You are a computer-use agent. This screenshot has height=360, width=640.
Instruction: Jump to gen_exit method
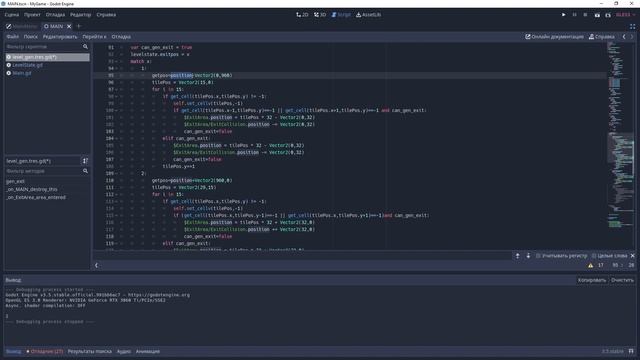pos(15,181)
